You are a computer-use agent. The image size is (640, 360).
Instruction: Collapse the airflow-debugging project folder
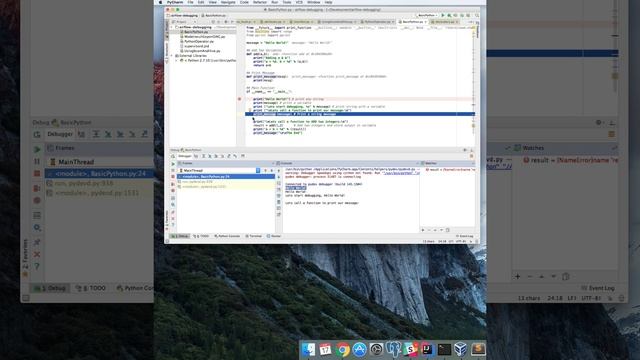pos(172,27)
